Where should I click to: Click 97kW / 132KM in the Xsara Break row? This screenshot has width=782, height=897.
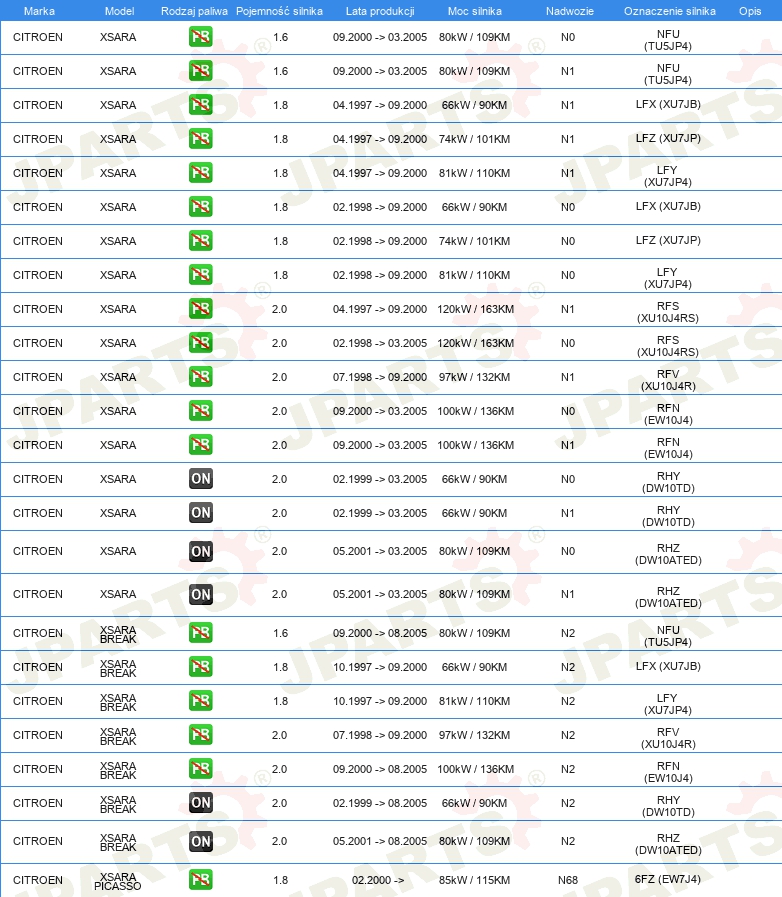coord(474,735)
